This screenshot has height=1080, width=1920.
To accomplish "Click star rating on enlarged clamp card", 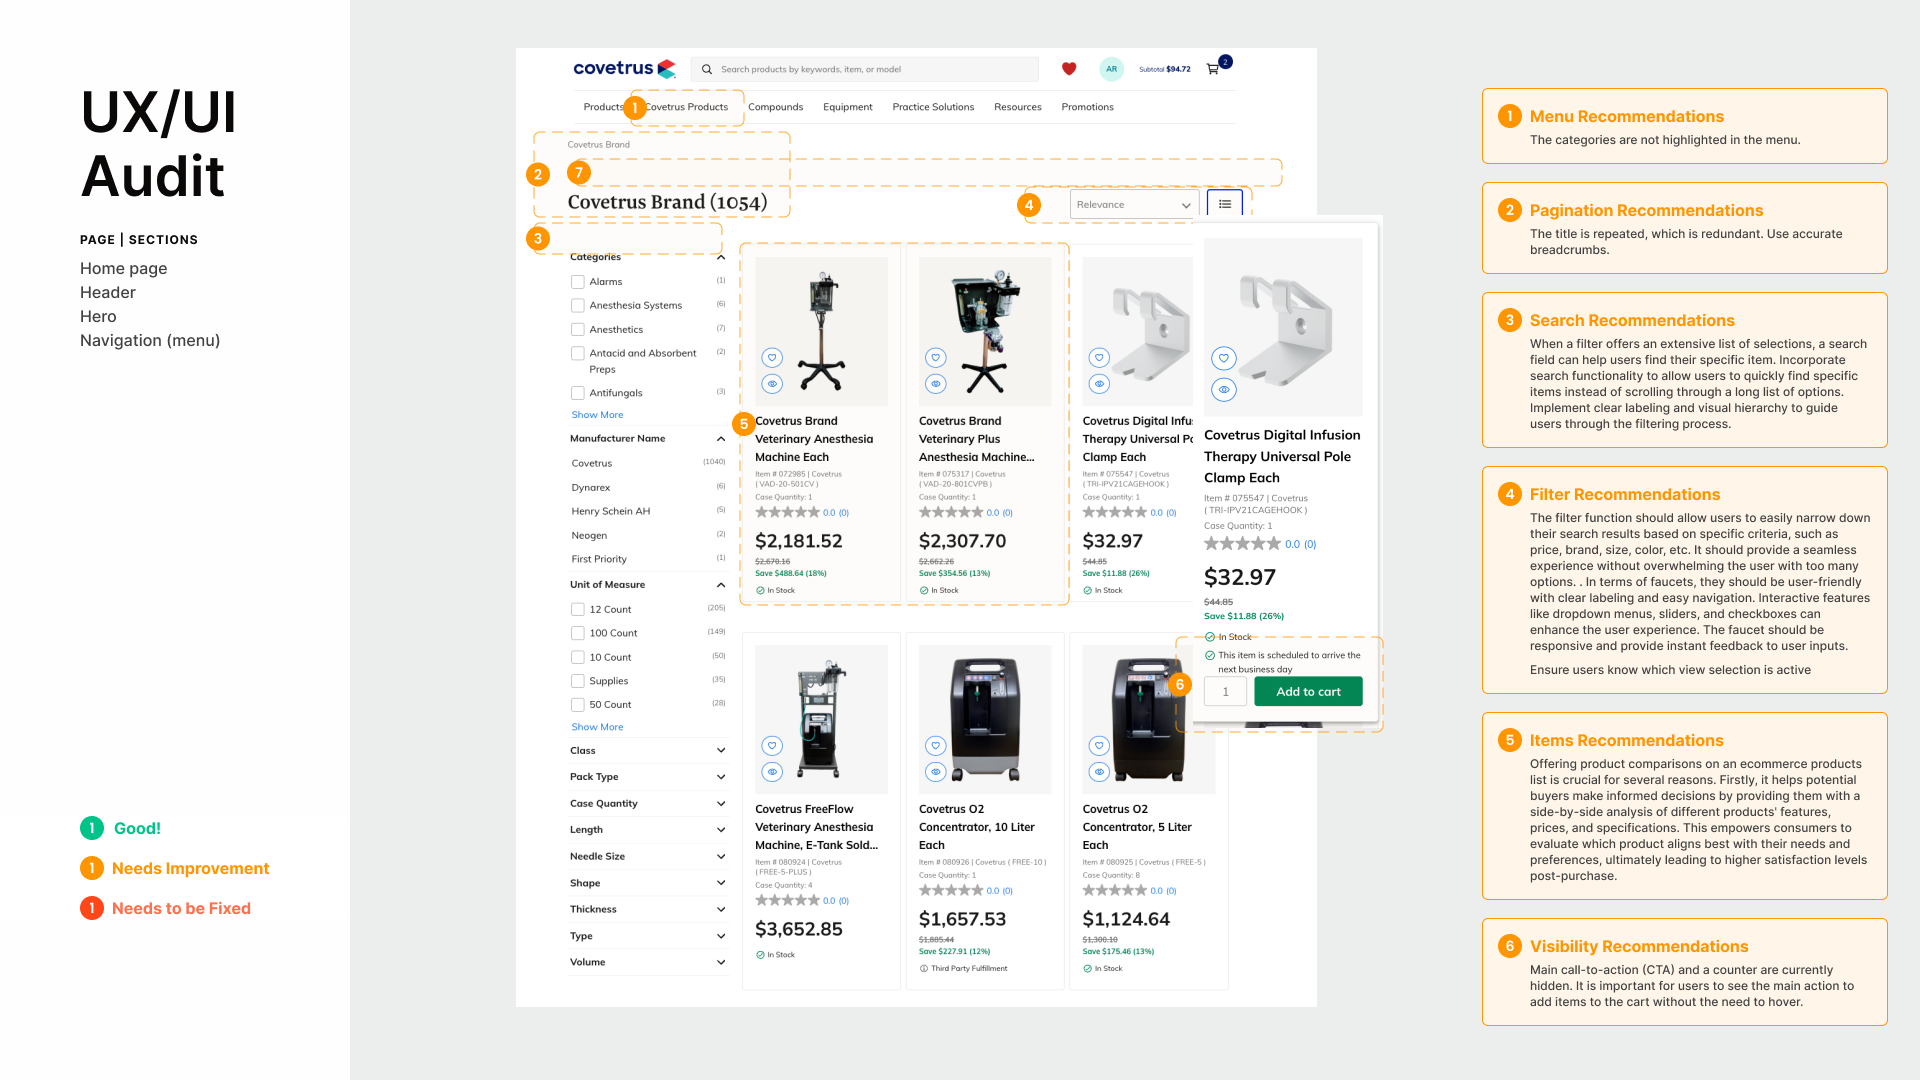I will pos(1243,544).
